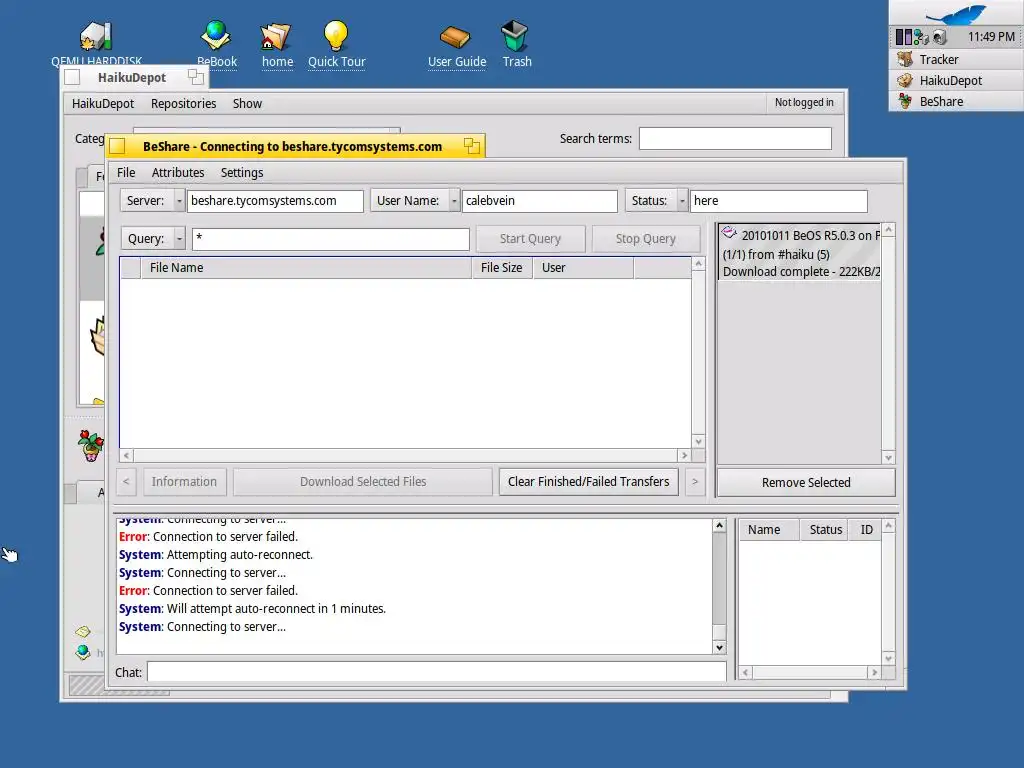Click the ID column header in user list
1024x768 pixels.
click(866, 530)
